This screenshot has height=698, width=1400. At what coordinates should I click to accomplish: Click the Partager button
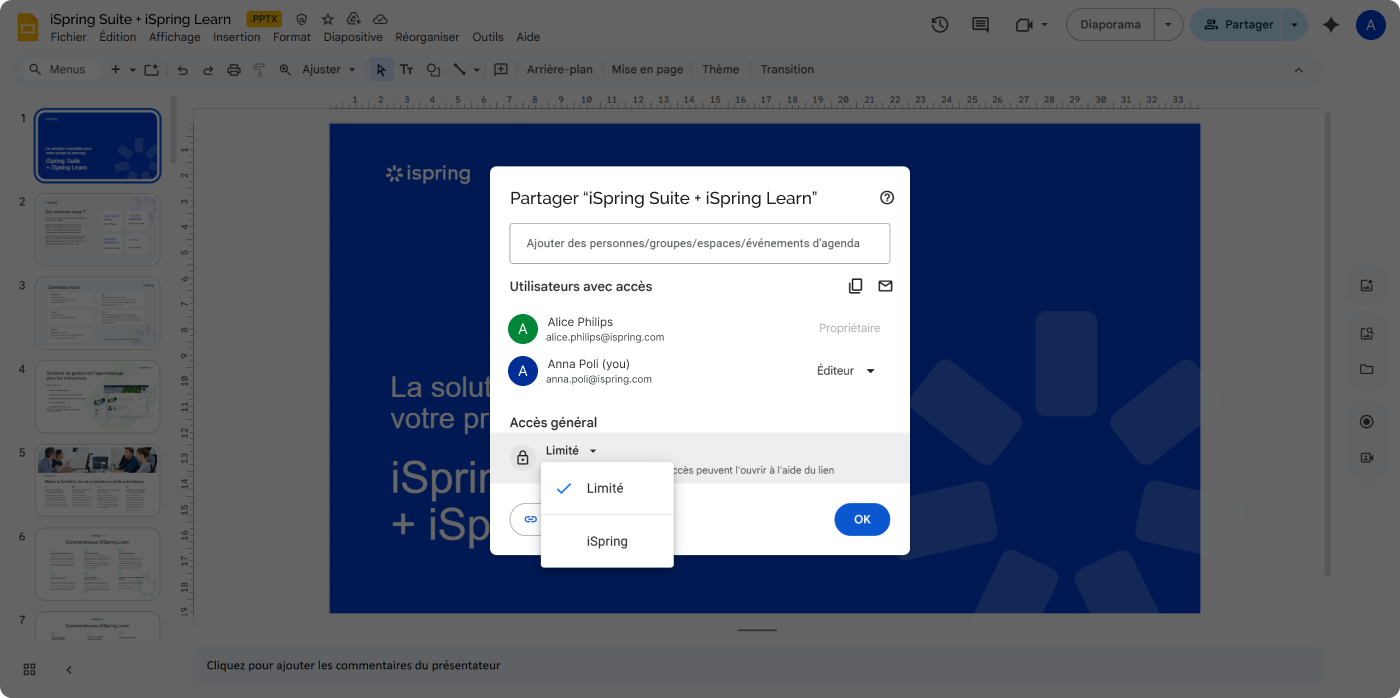click(1238, 25)
